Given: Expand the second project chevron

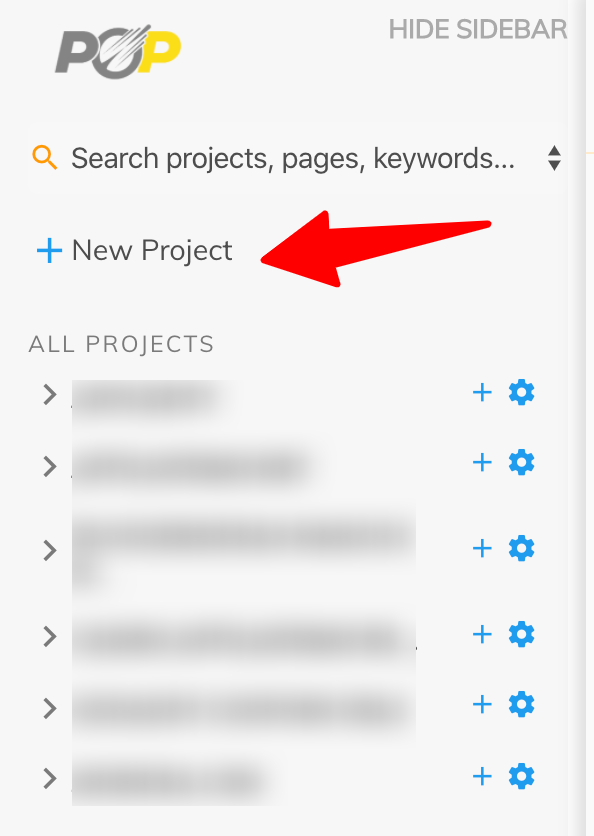Looking at the screenshot, I should (x=49, y=465).
